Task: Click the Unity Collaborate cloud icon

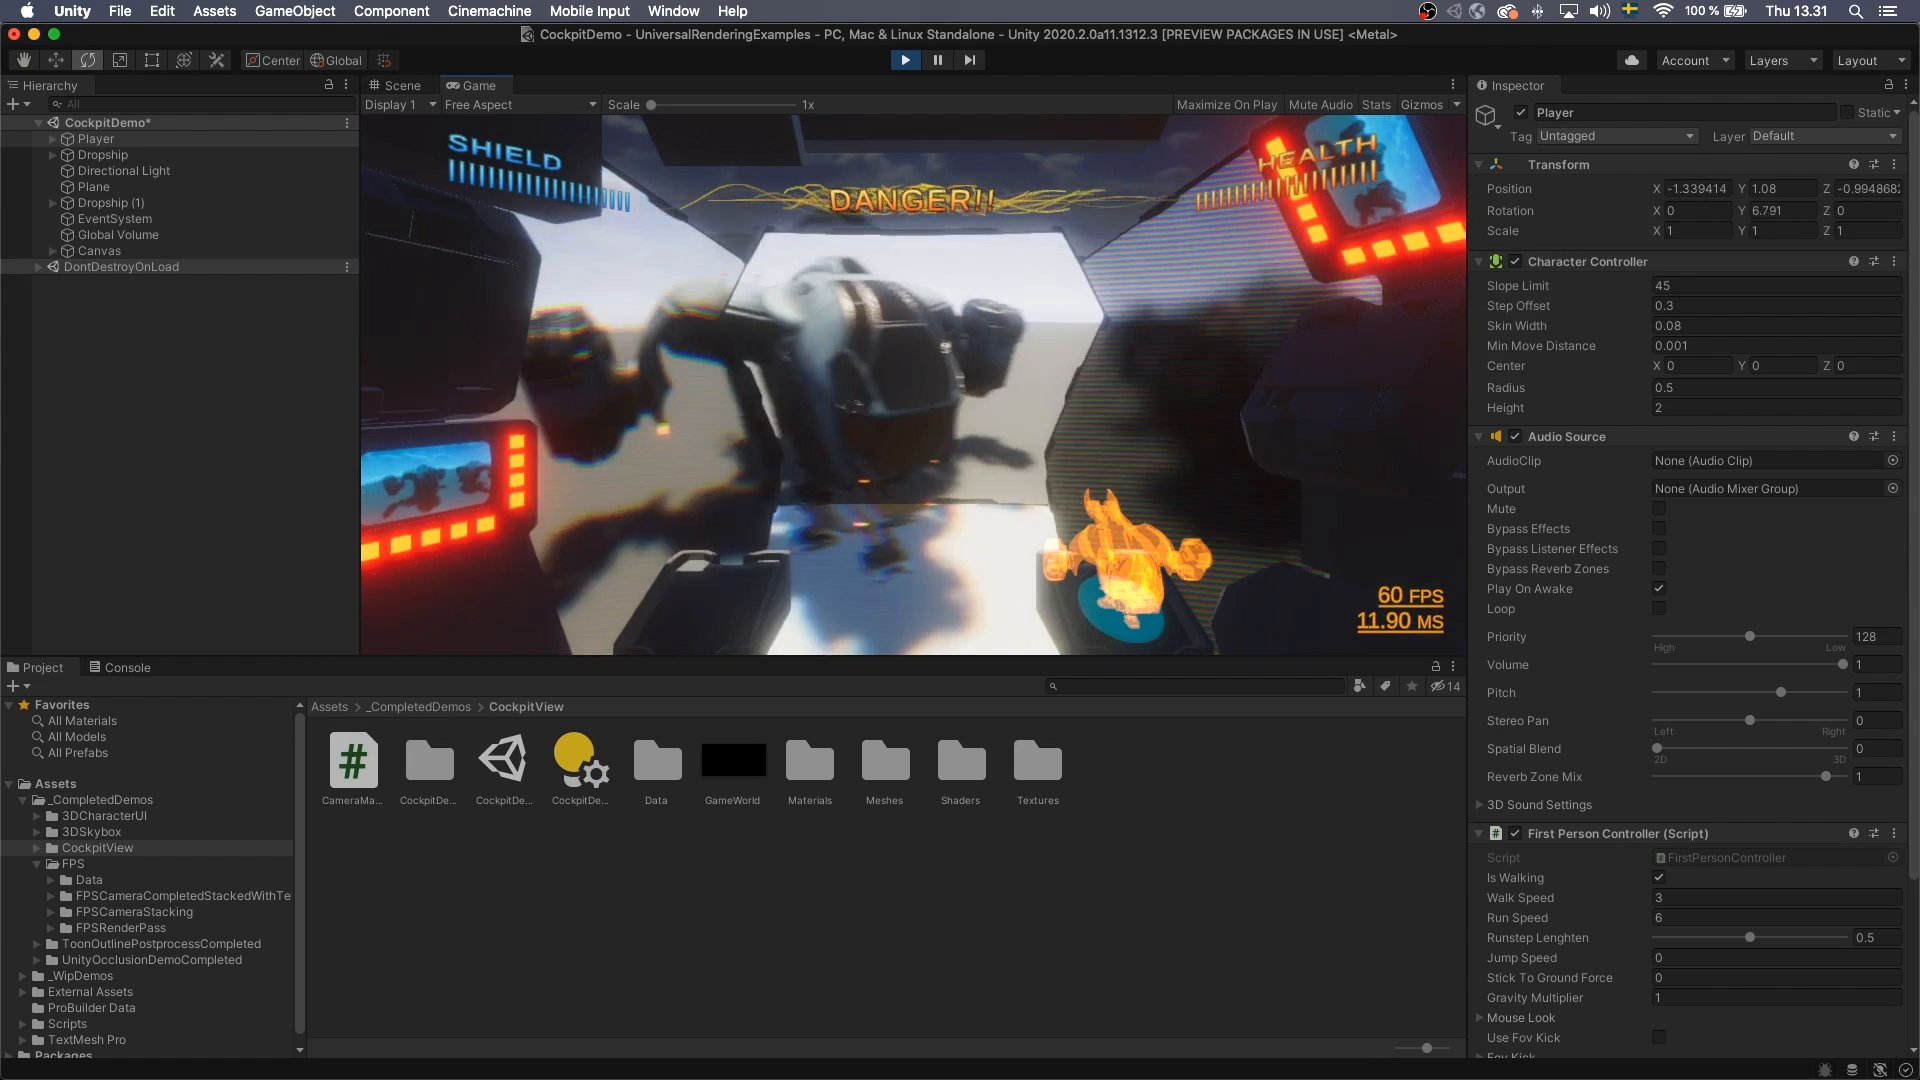Action: [1632, 60]
